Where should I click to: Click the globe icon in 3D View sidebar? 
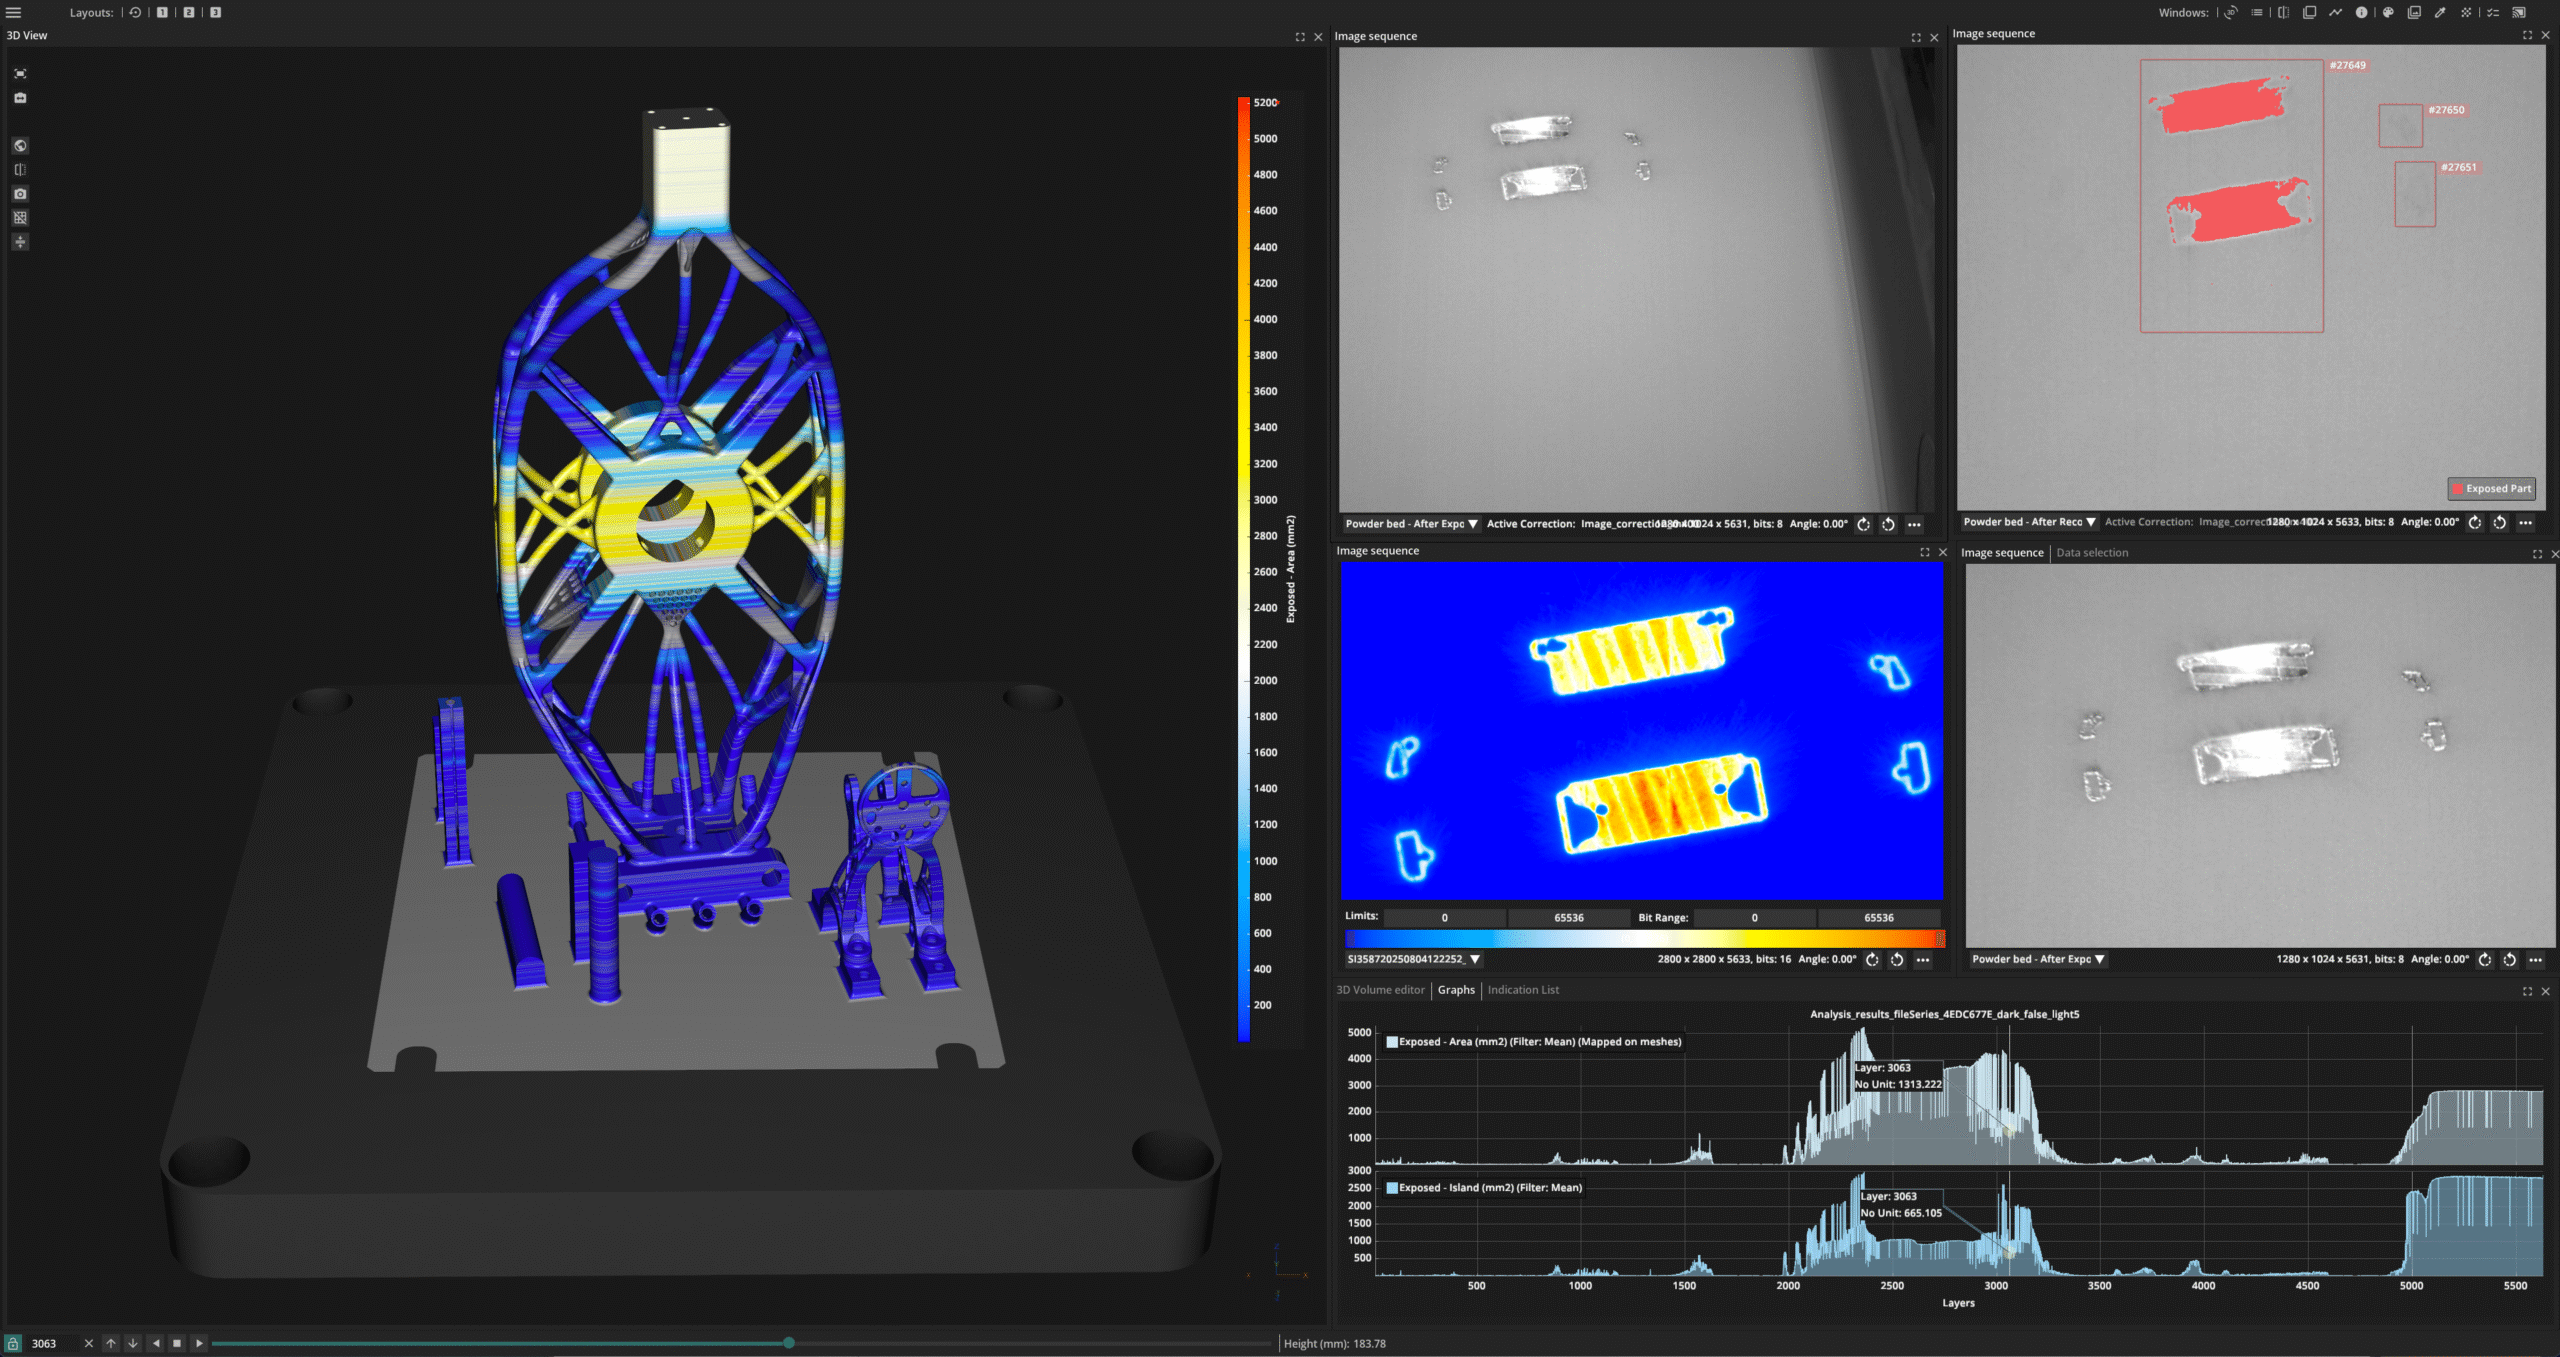point(20,146)
